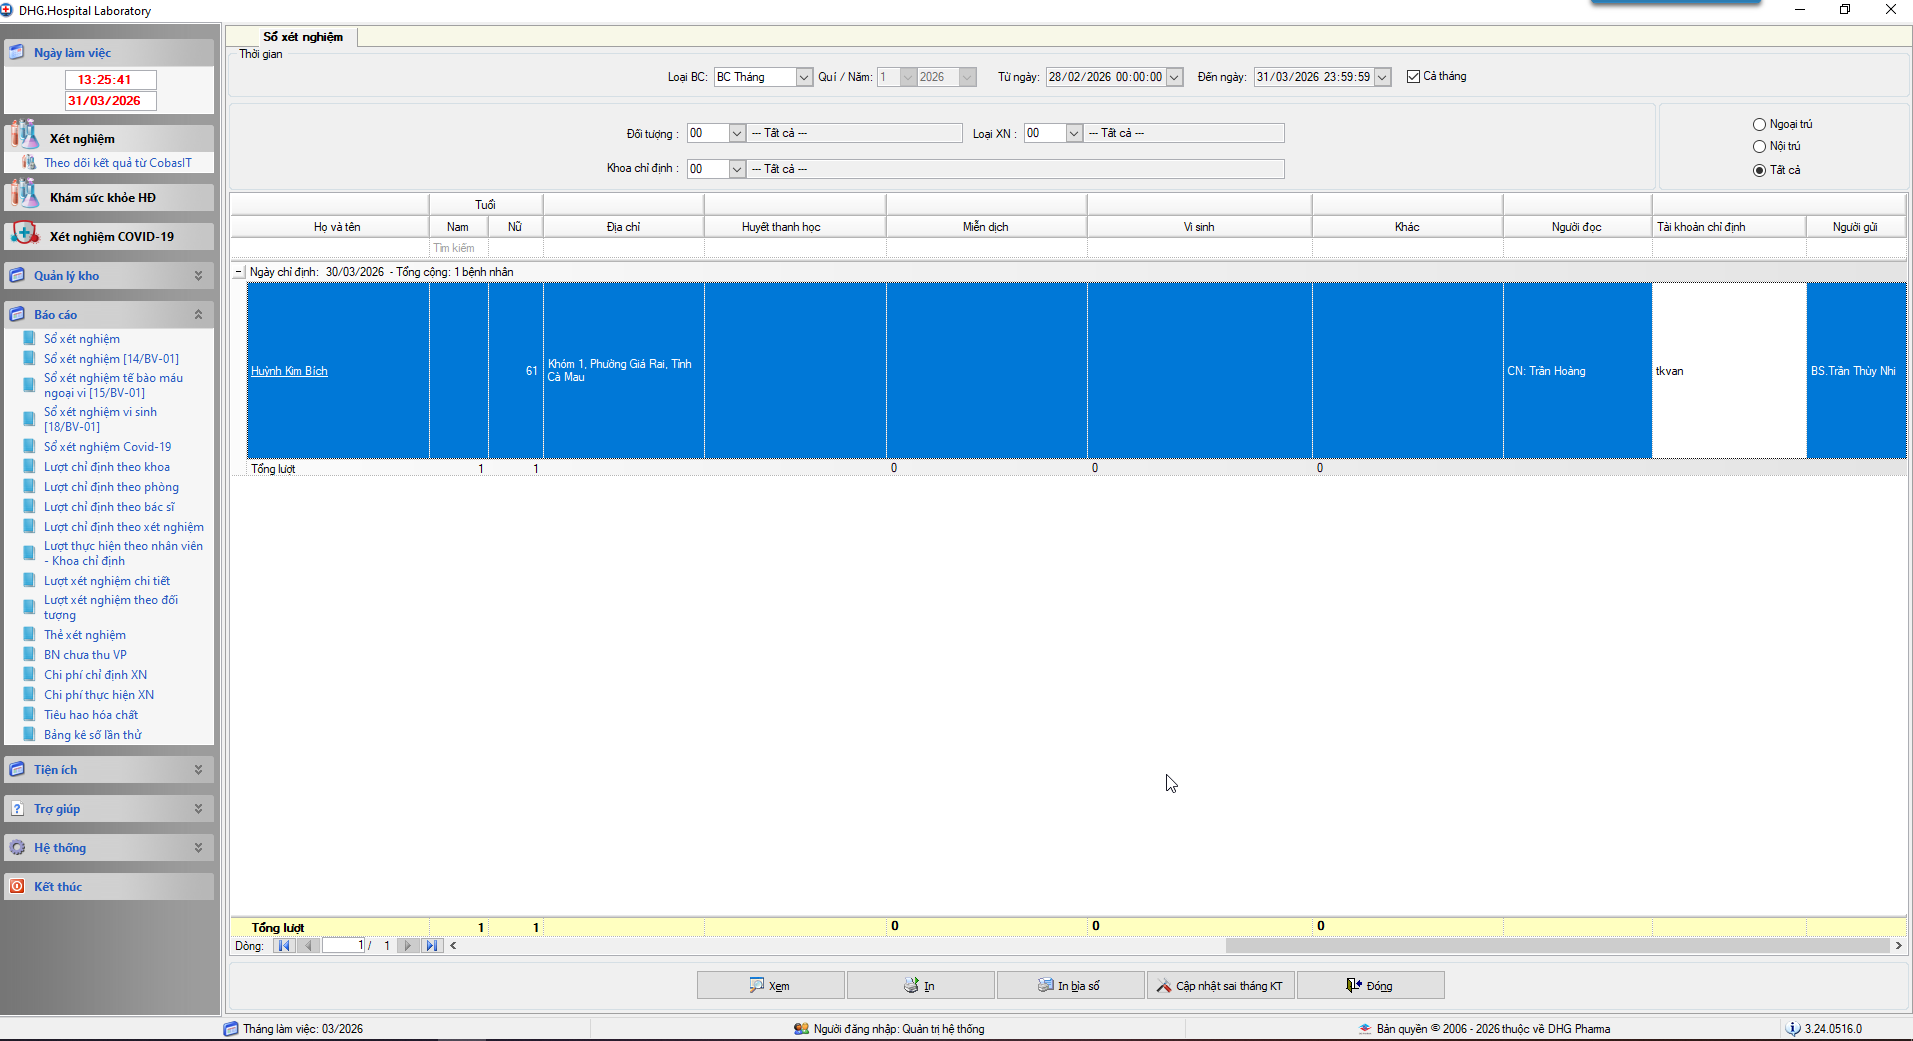This screenshot has height=1041, width=1913.
Task: Select Ngoại trú radio button
Action: (1759, 125)
